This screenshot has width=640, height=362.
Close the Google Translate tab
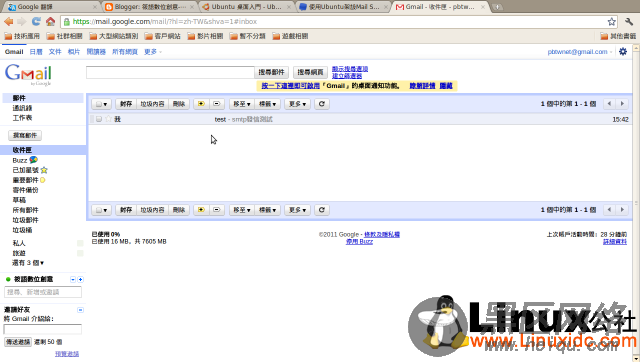click(x=95, y=7)
